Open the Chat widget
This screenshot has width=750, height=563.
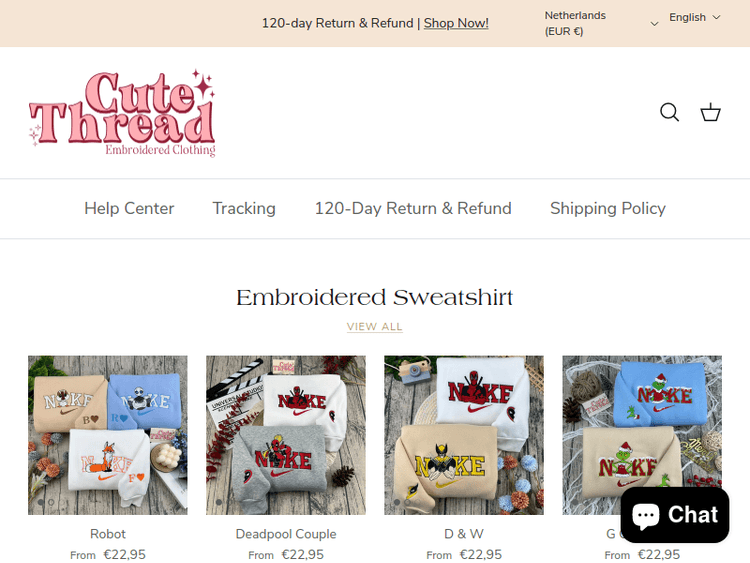click(x=675, y=515)
